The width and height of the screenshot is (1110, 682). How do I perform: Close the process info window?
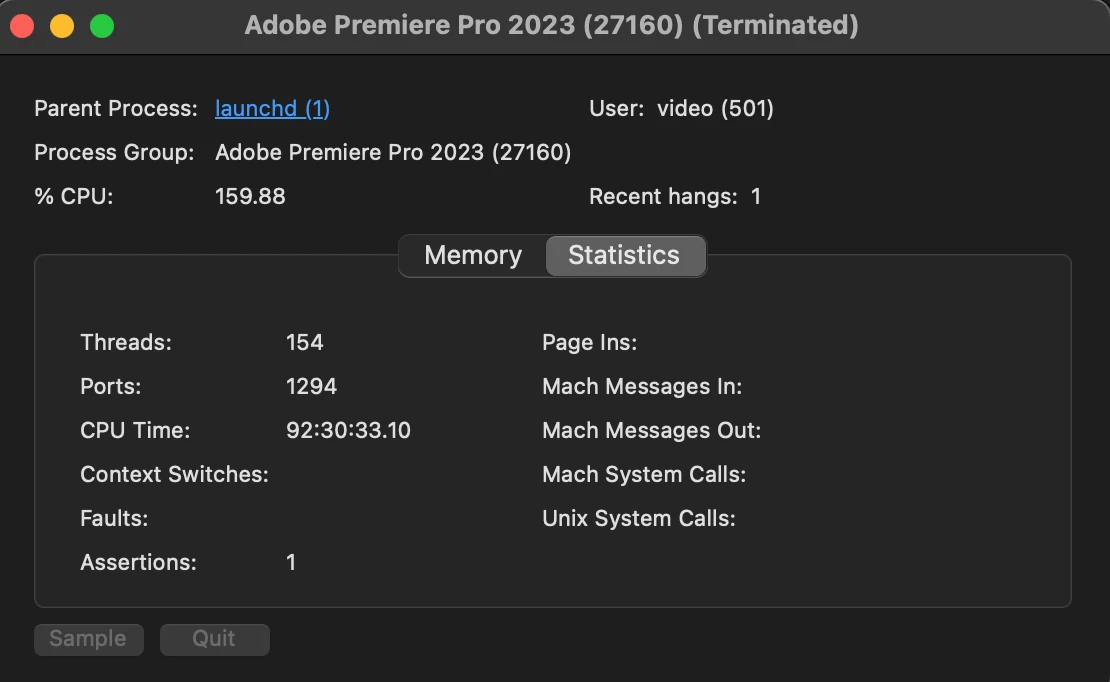(22, 26)
